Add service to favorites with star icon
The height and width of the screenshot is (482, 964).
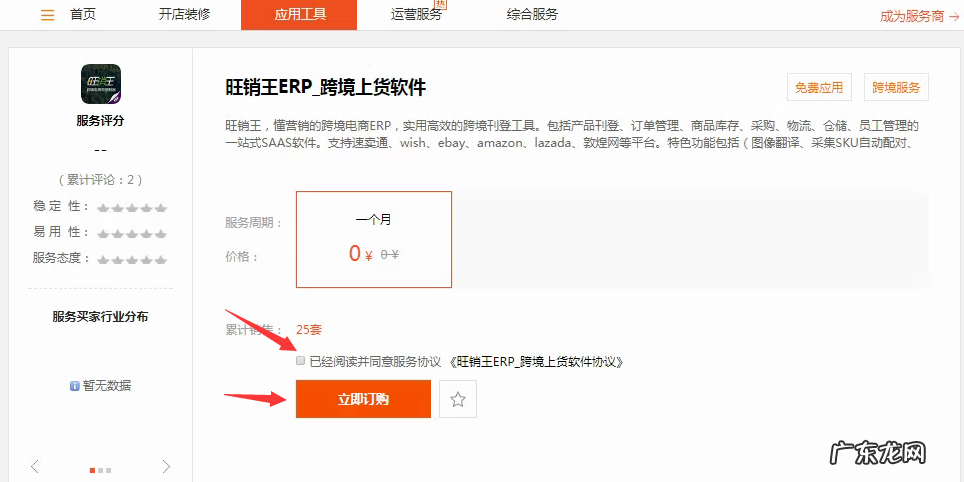point(457,400)
